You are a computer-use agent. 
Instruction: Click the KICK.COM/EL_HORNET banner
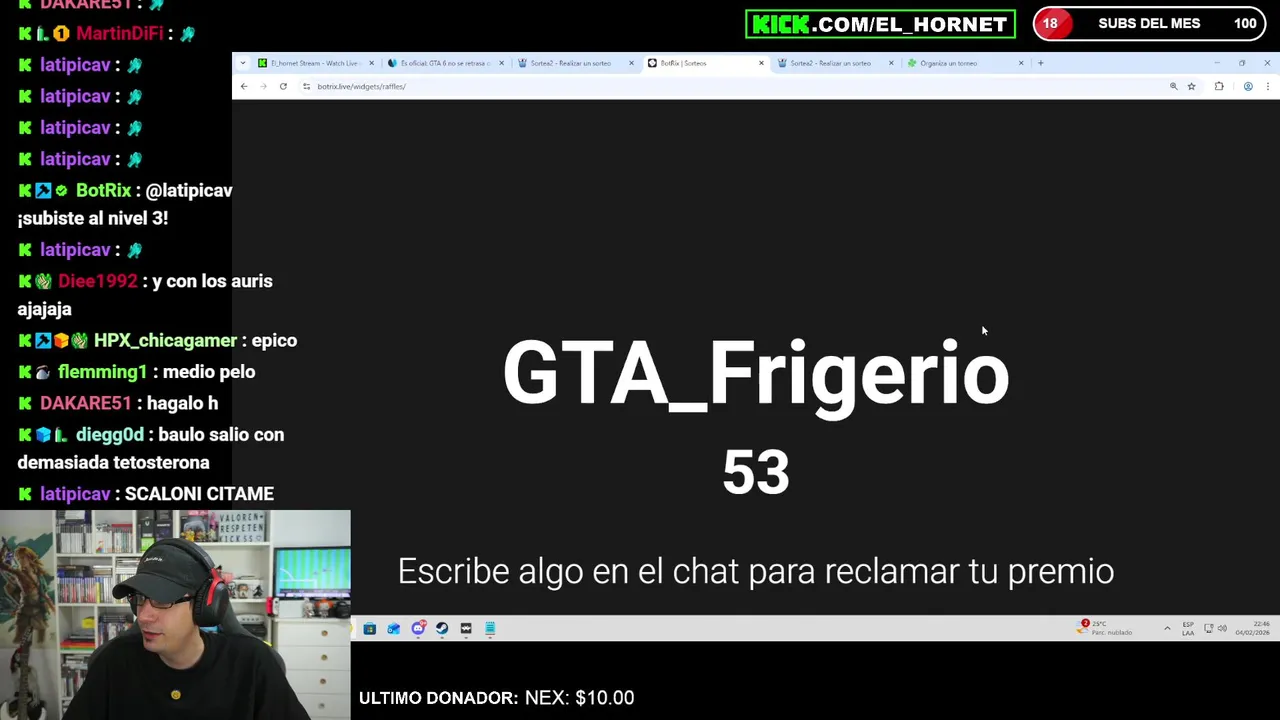click(x=880, y=24)
